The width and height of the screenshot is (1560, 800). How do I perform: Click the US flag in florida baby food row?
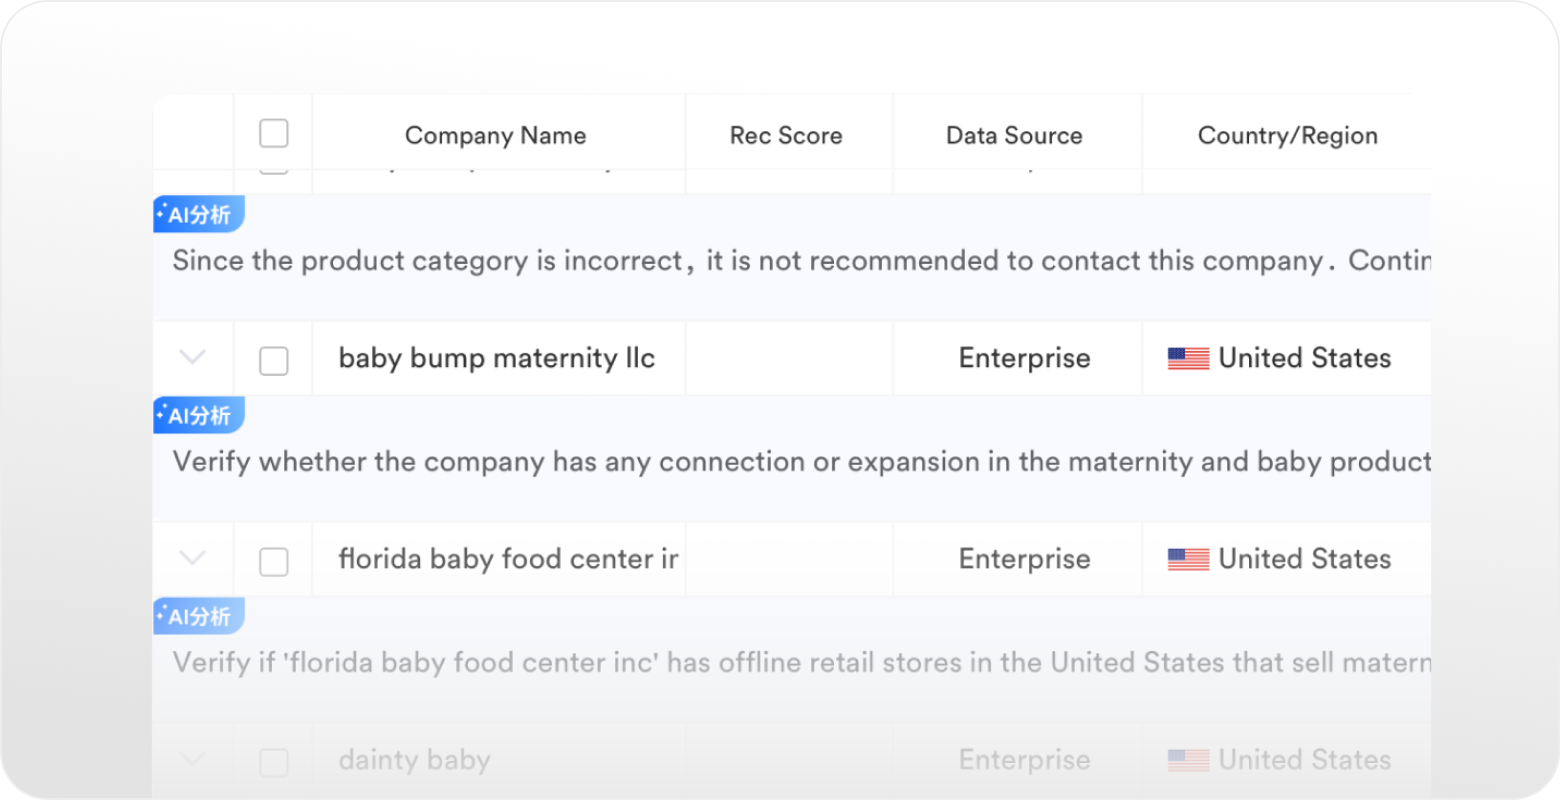1188,560
